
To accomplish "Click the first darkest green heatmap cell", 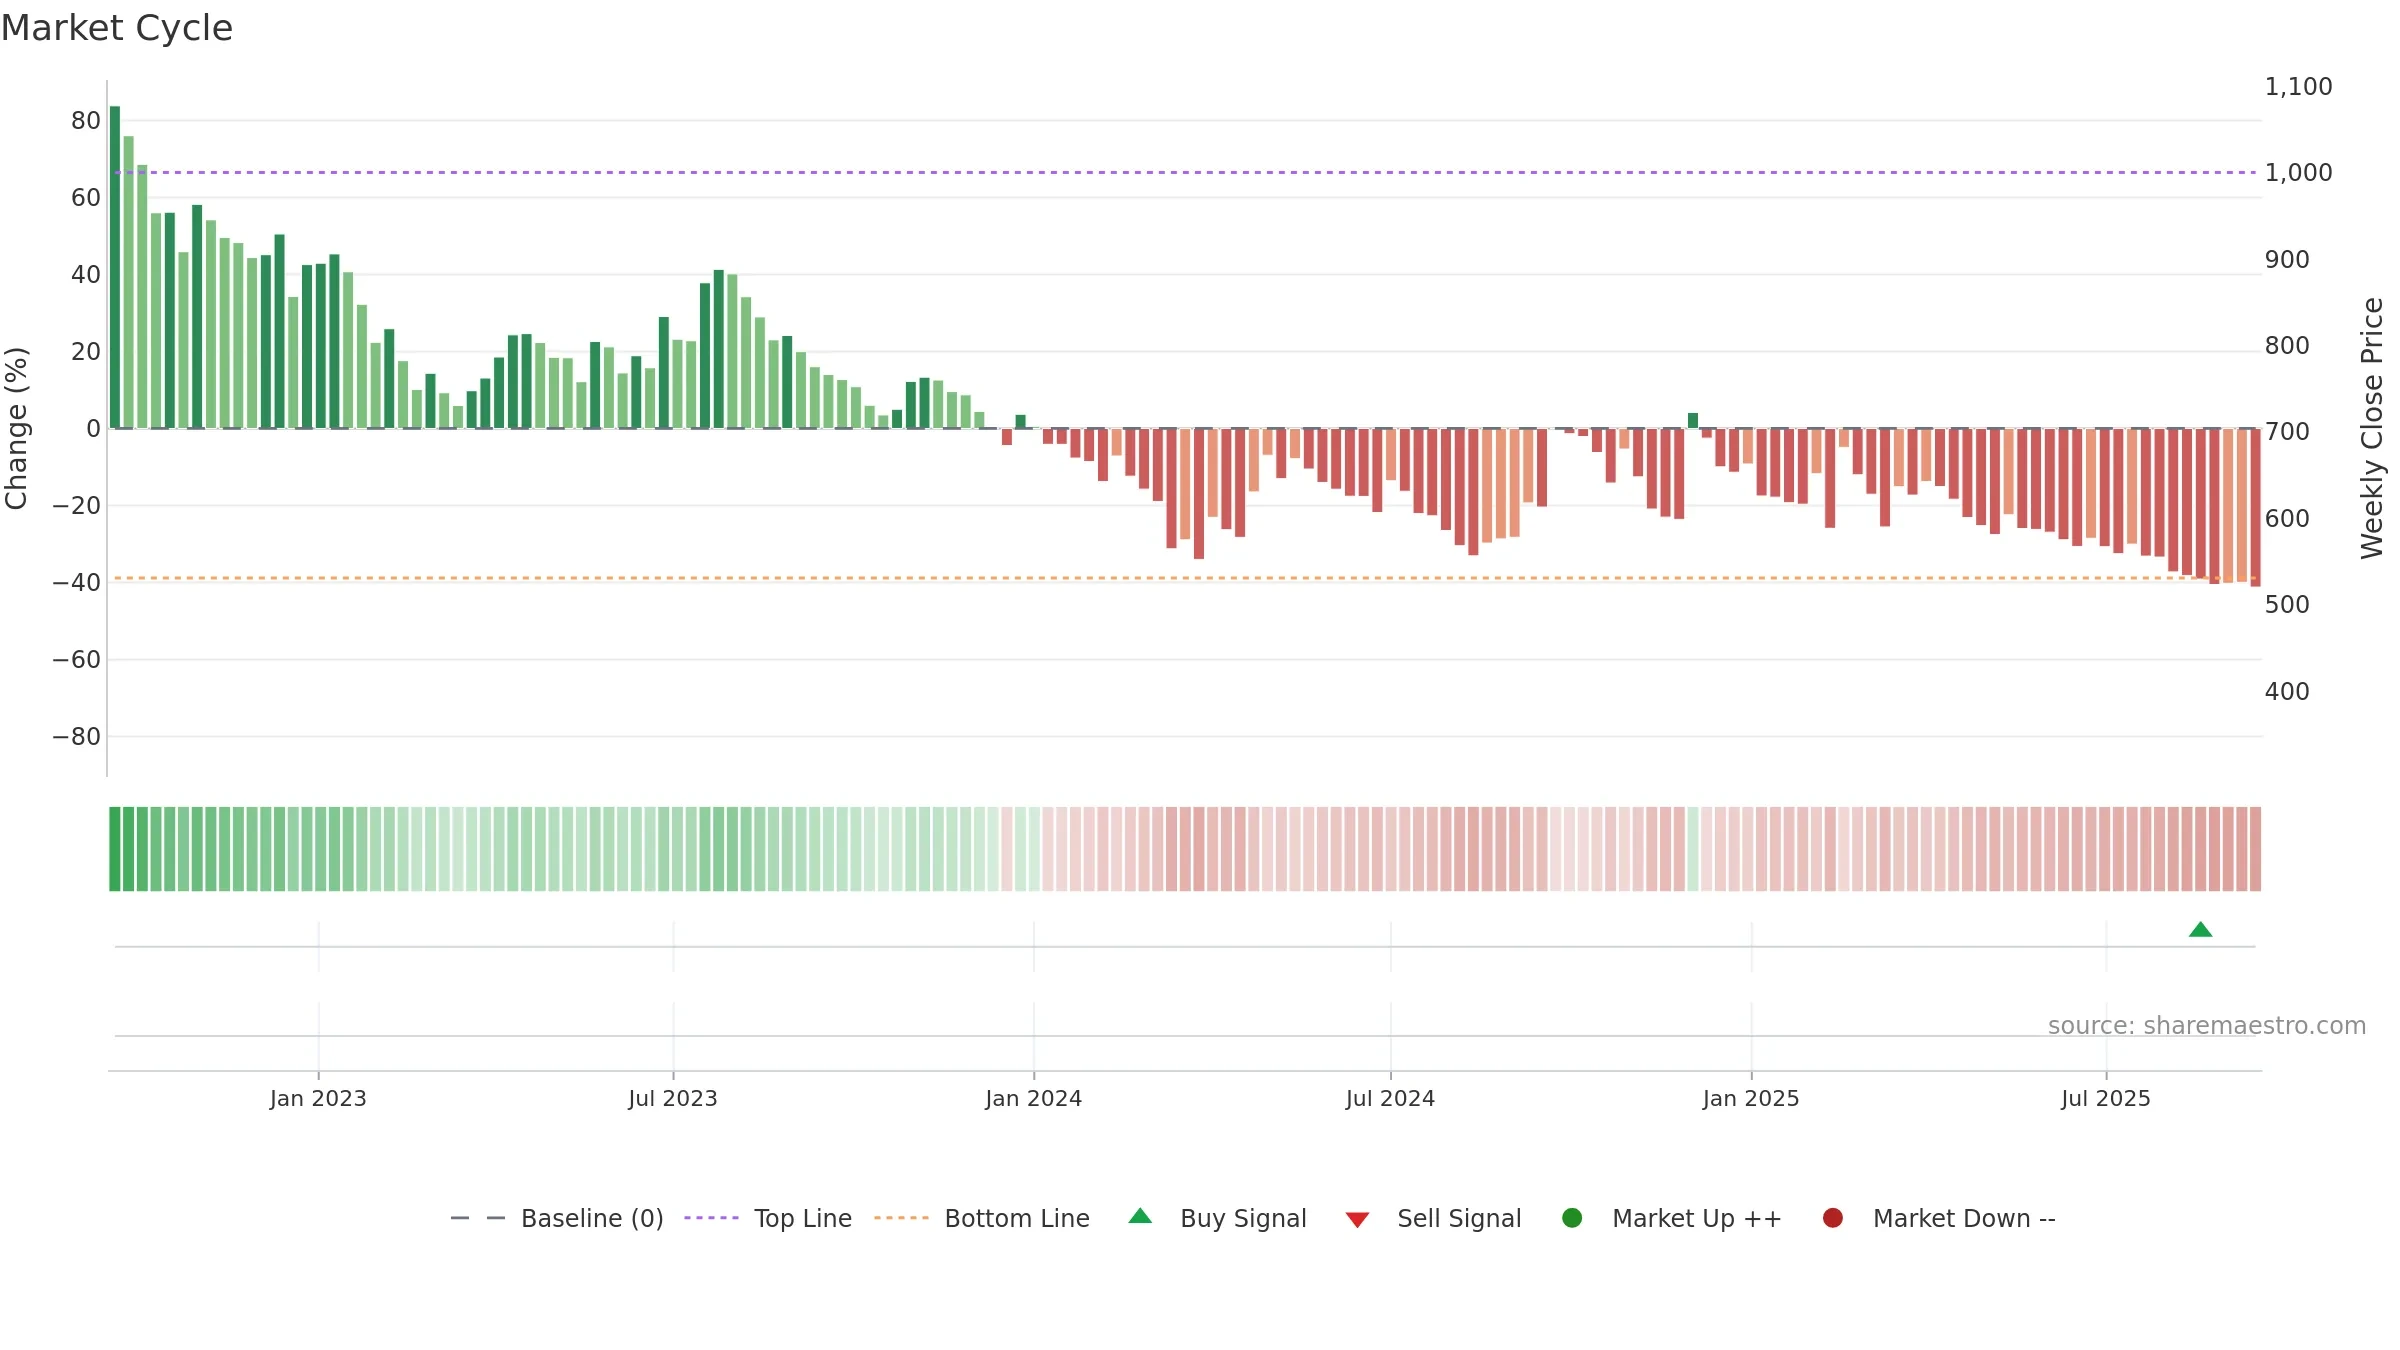I will click(x=115, y=849).
